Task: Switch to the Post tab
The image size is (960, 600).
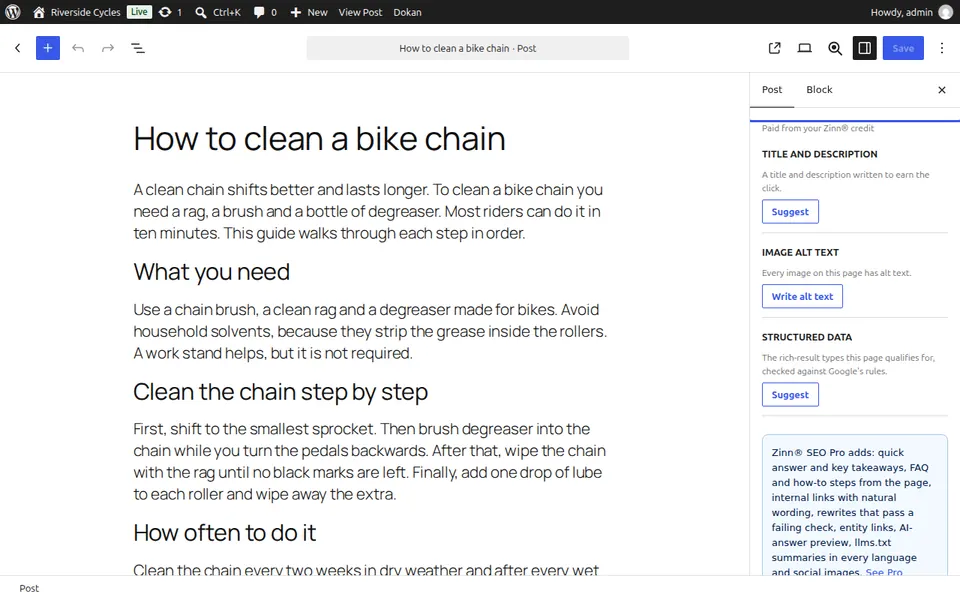Action: (x=772, y=89)
